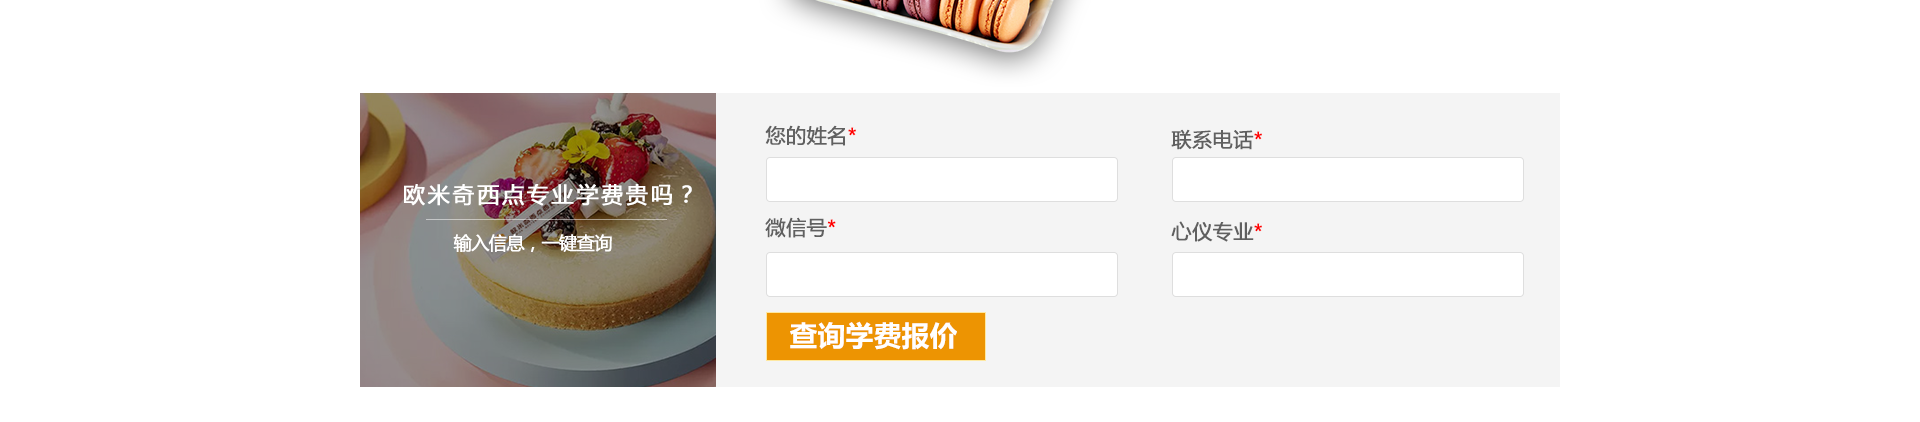
Task: Click the red asterisk beside 您的姓名
Action: pyautogui.click(x=852, y=133)
